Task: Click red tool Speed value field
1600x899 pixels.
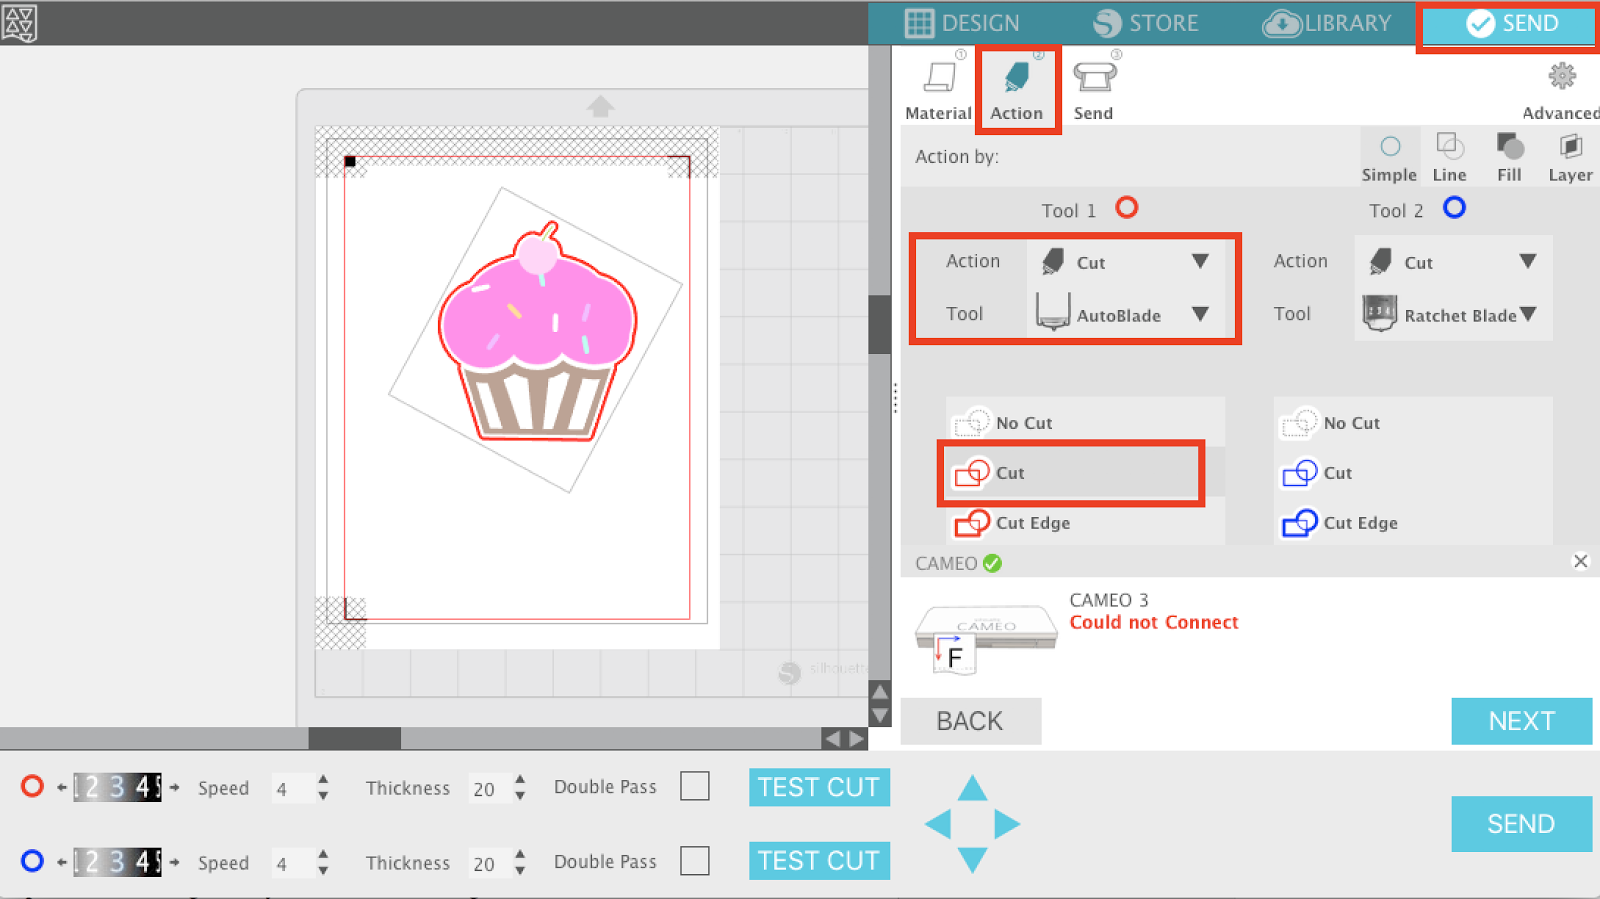Action: pyautogui.click(x=292, y=788)
